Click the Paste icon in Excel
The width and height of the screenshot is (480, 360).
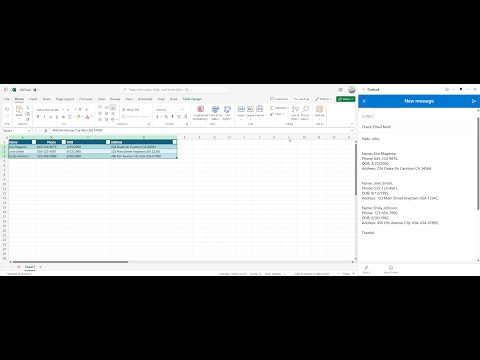pos(19,110)
